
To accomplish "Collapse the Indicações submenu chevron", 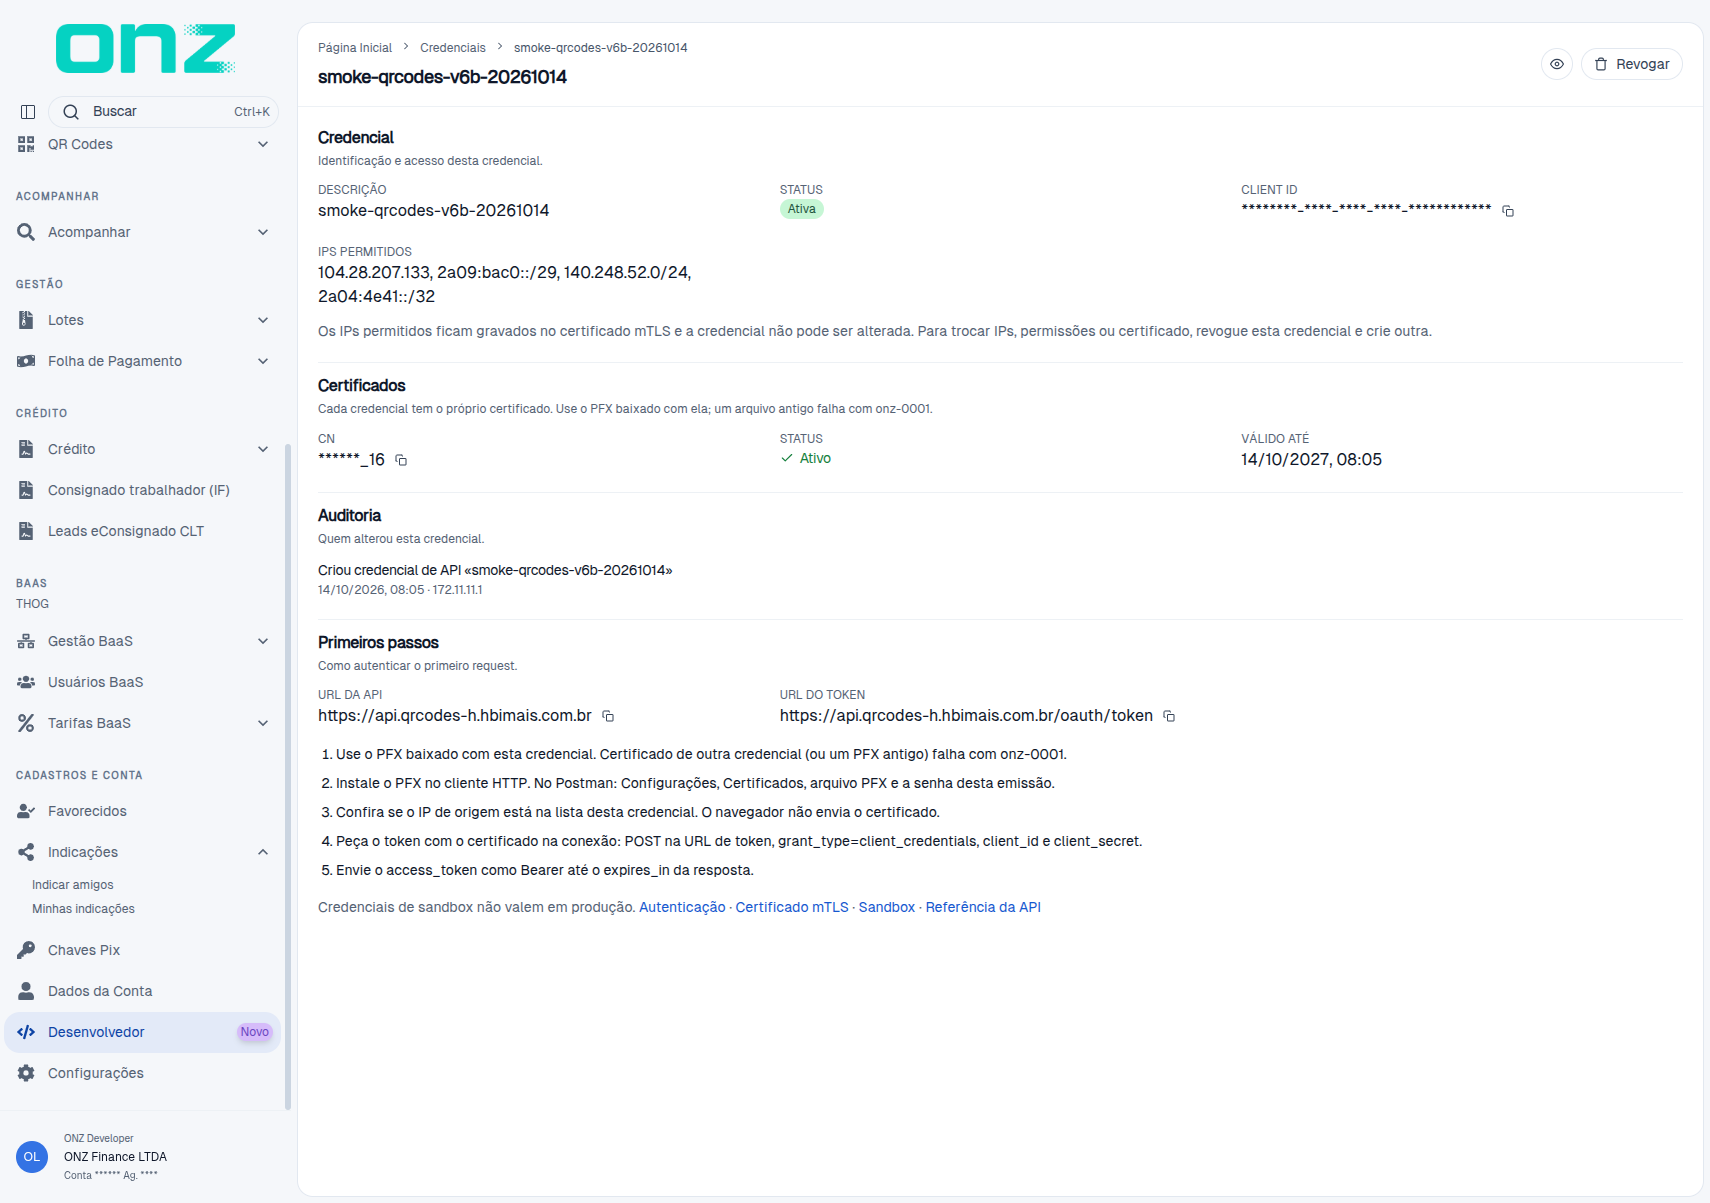I will tap(263, 852).
